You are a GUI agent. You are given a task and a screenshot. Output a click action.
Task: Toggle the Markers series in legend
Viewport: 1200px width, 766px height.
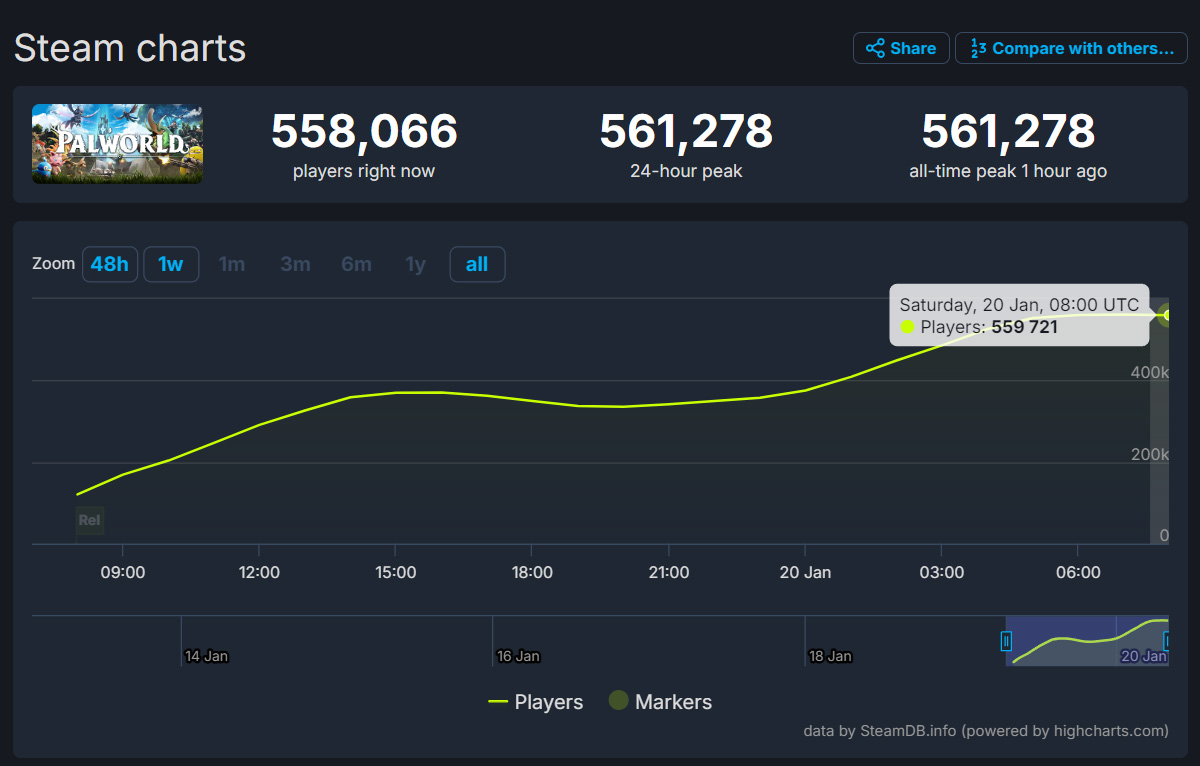click(x=660, y=702)
